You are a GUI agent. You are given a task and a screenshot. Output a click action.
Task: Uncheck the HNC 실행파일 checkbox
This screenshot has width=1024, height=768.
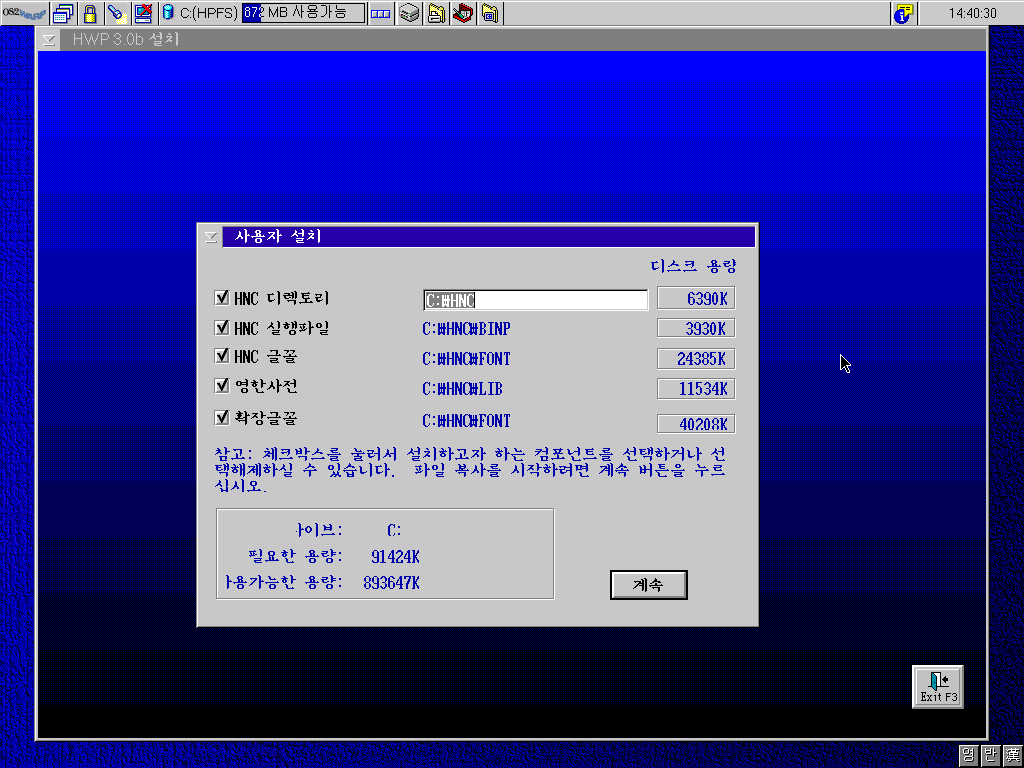click(221, 327)
